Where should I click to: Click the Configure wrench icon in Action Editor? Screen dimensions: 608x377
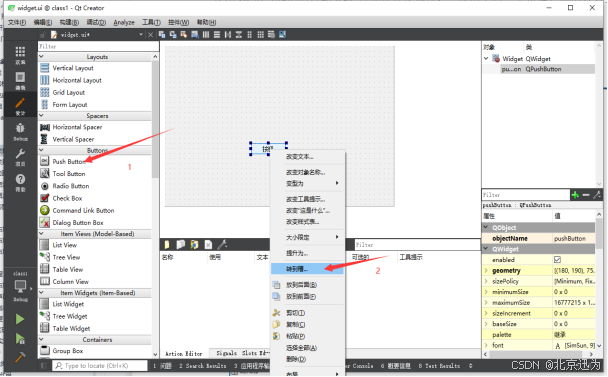click(222, 244)
